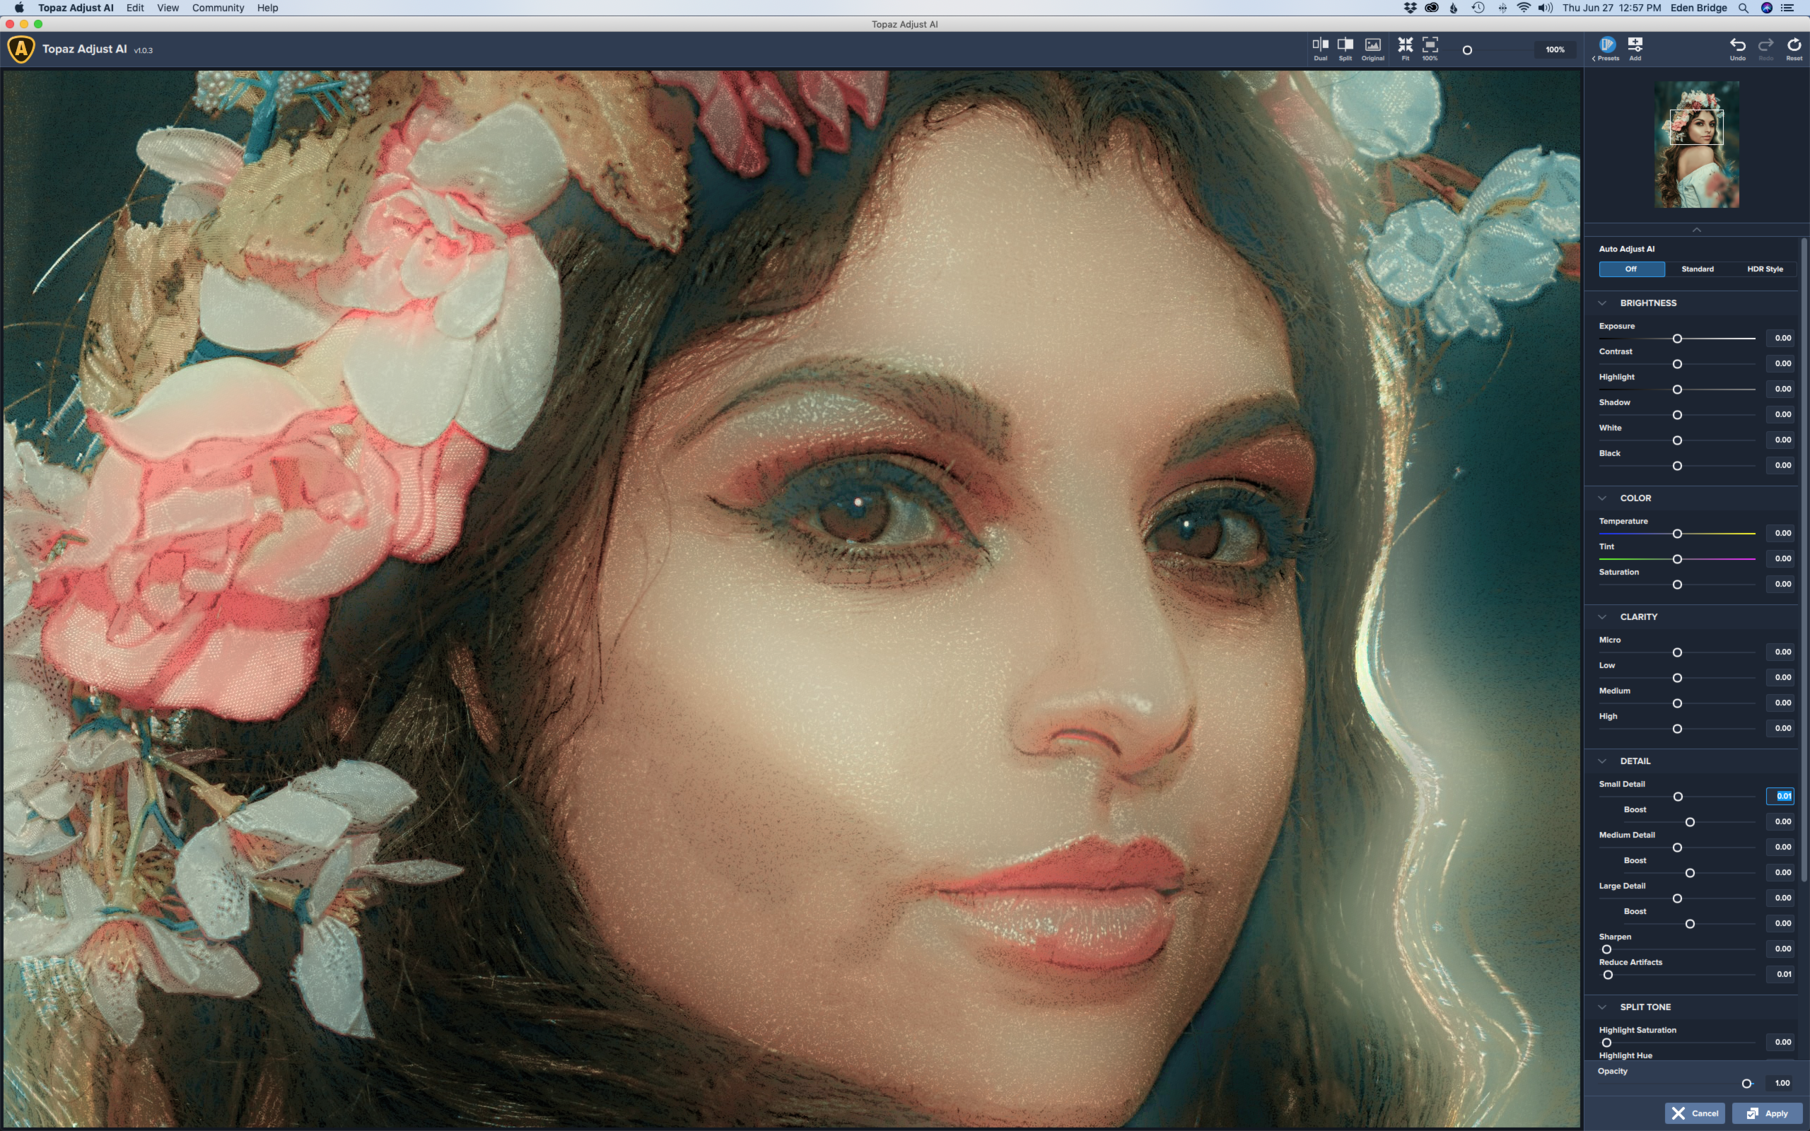The width and height of the screenshot is (1810, 1131).
Task: Choose HDR Style auto adjust mode
Action: [1764, 269]
